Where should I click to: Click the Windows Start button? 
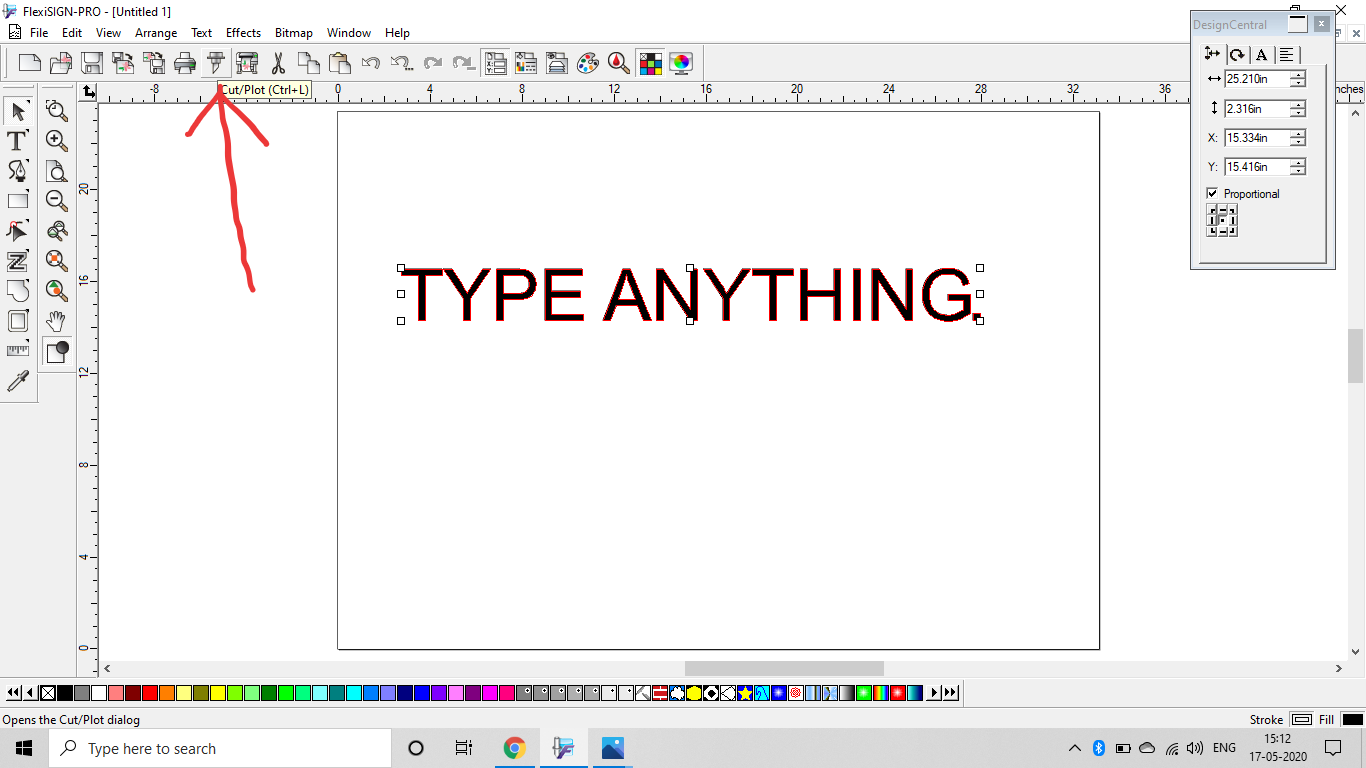tap(24, 748)
